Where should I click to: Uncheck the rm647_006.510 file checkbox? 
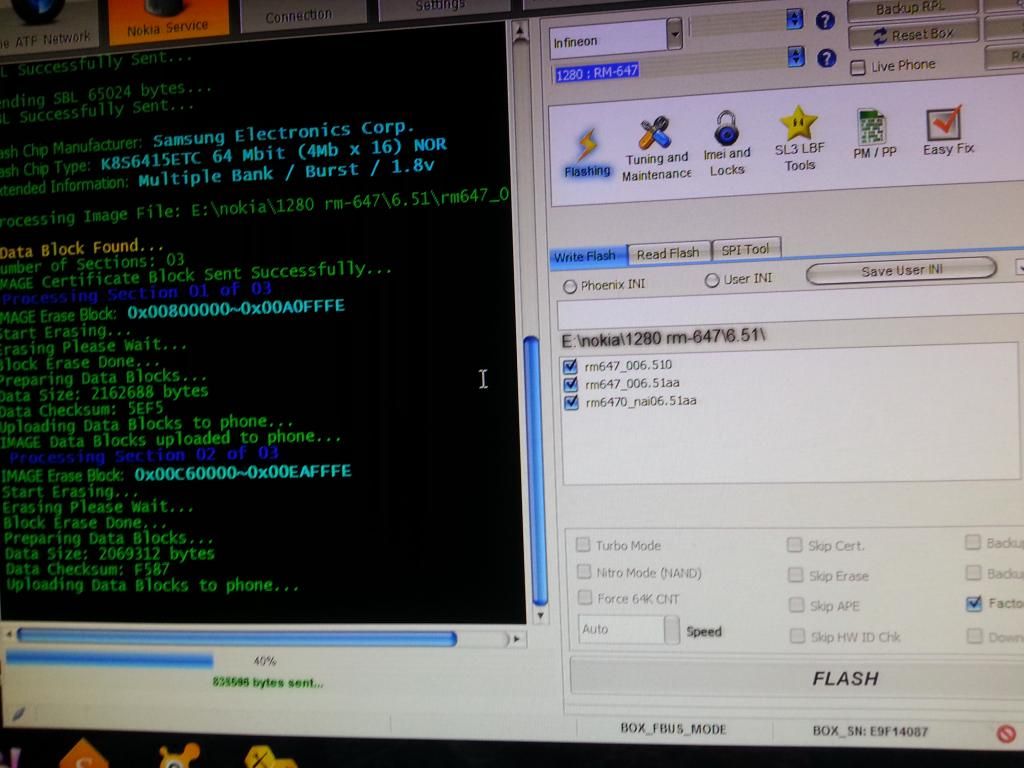(x=570, y=366)
